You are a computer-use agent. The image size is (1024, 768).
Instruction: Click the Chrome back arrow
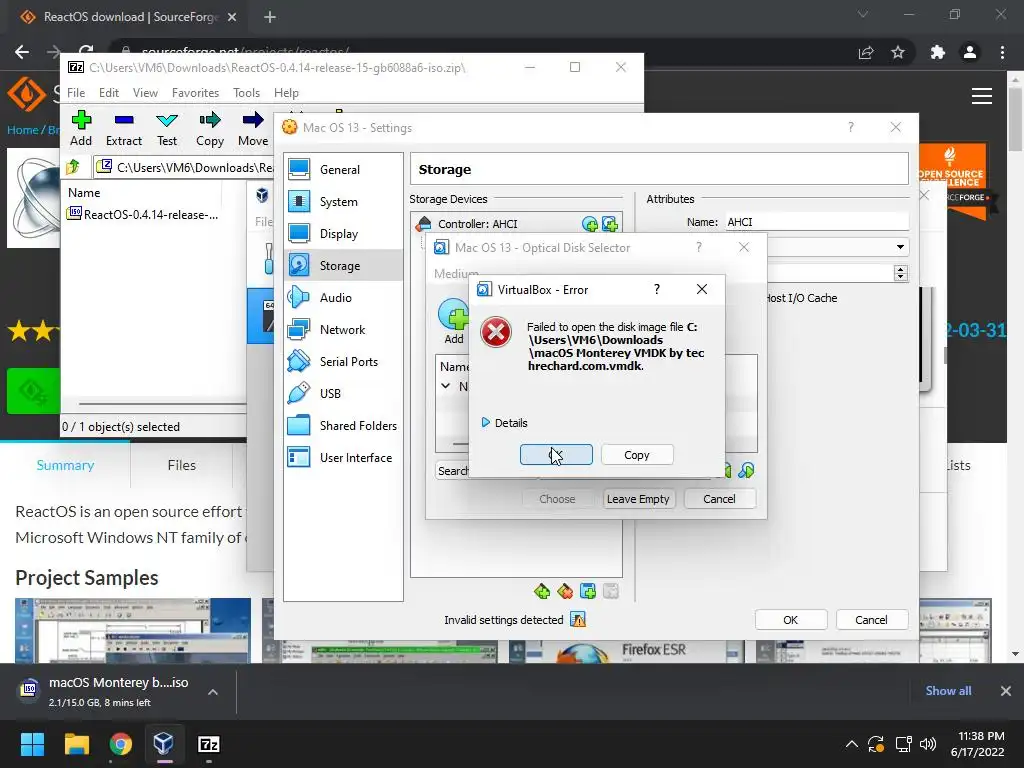(x=22, y=52)
